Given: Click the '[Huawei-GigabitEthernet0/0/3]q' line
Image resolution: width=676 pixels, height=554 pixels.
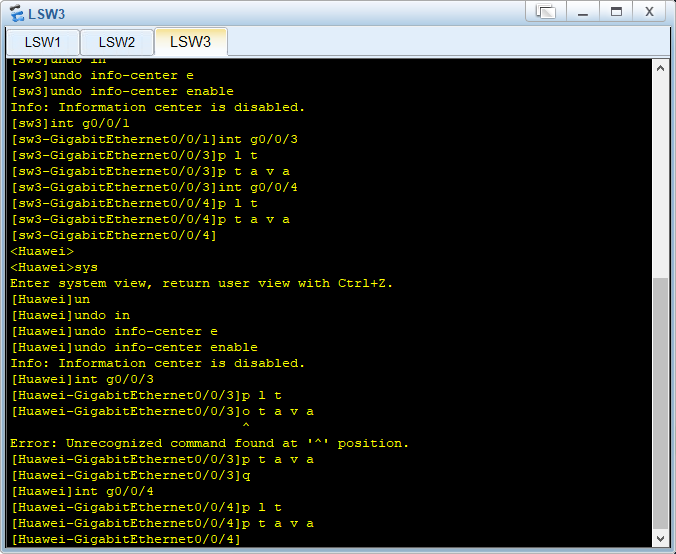Looking at the screenshot, I should 130,475.
